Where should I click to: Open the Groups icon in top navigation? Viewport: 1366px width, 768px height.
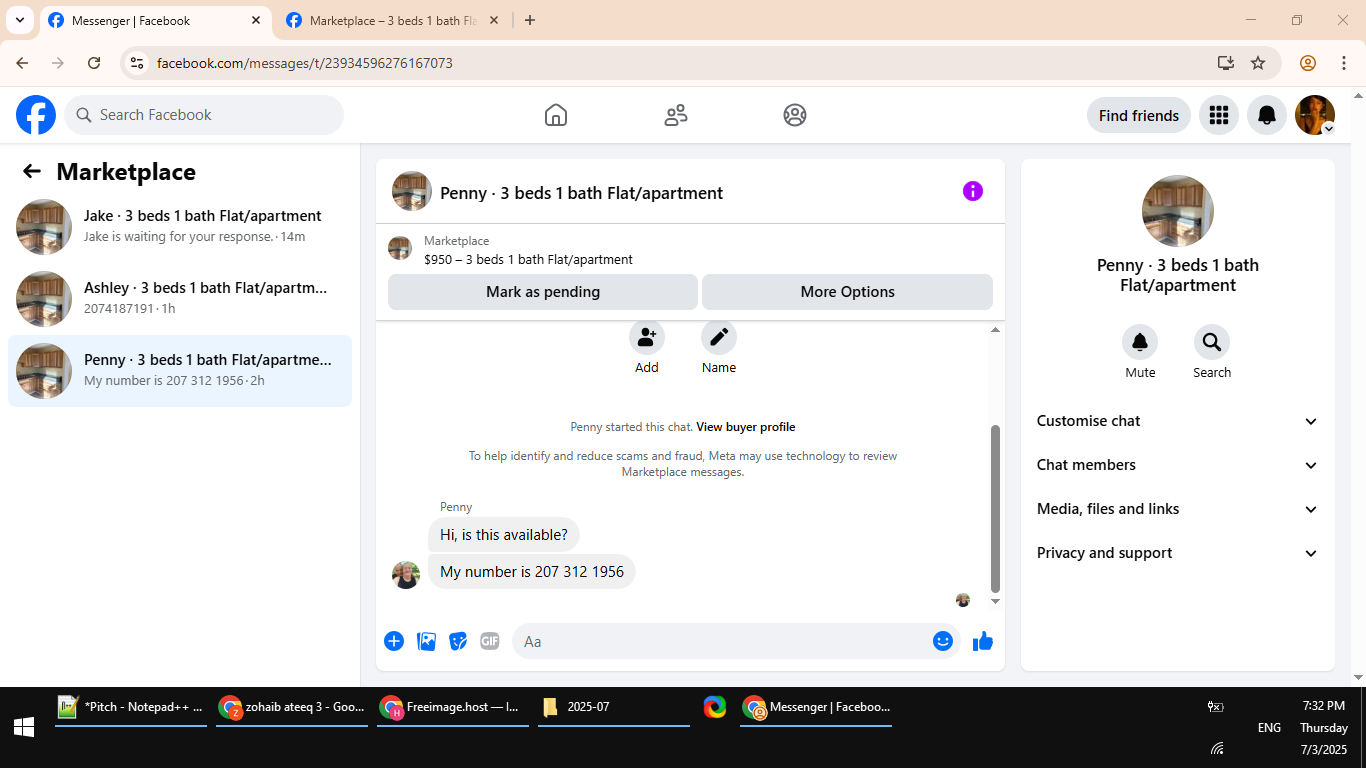[x=795, y=115]
